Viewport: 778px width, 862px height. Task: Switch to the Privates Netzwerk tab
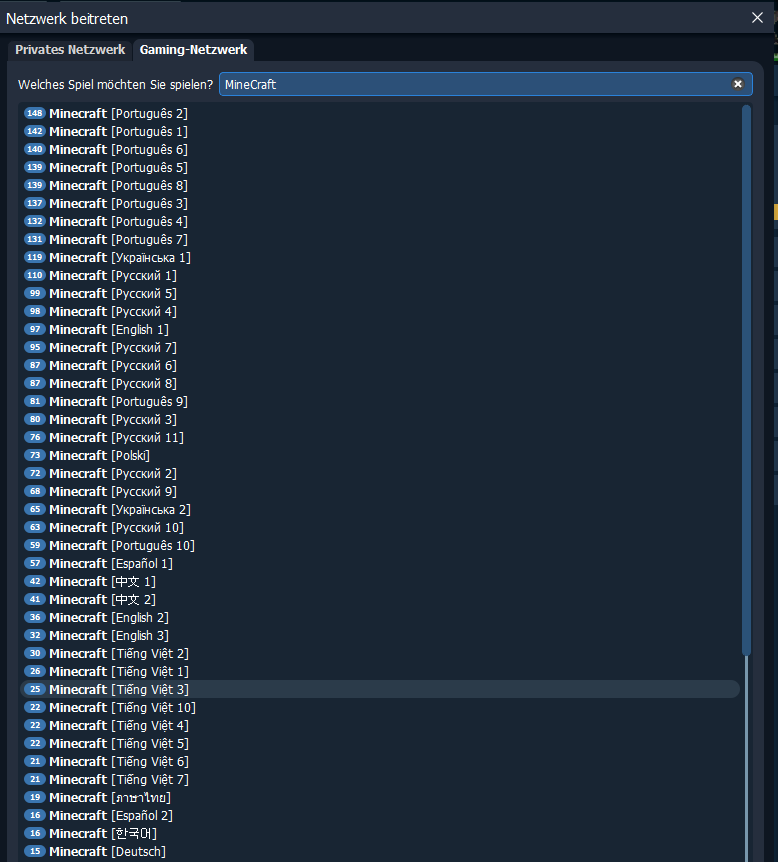70,49
